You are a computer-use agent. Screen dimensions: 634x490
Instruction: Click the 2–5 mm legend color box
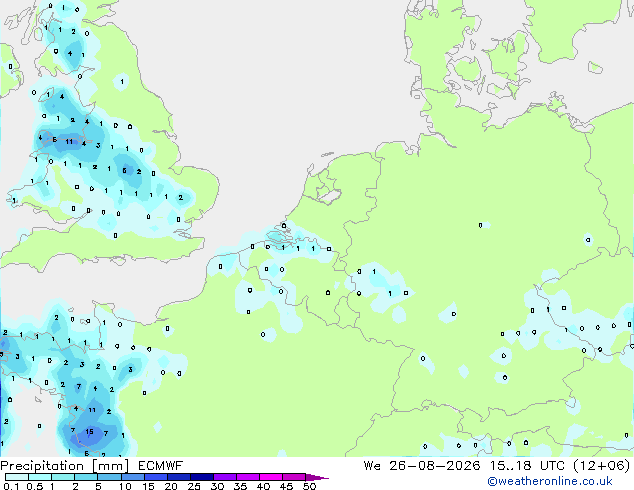(x=86, y=477)
